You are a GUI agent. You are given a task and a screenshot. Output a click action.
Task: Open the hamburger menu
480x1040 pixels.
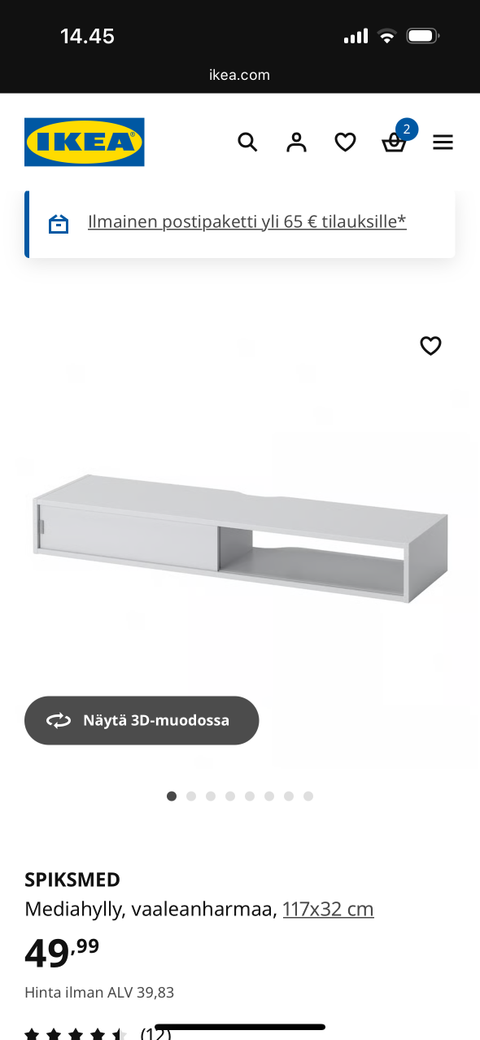[443, 142]
